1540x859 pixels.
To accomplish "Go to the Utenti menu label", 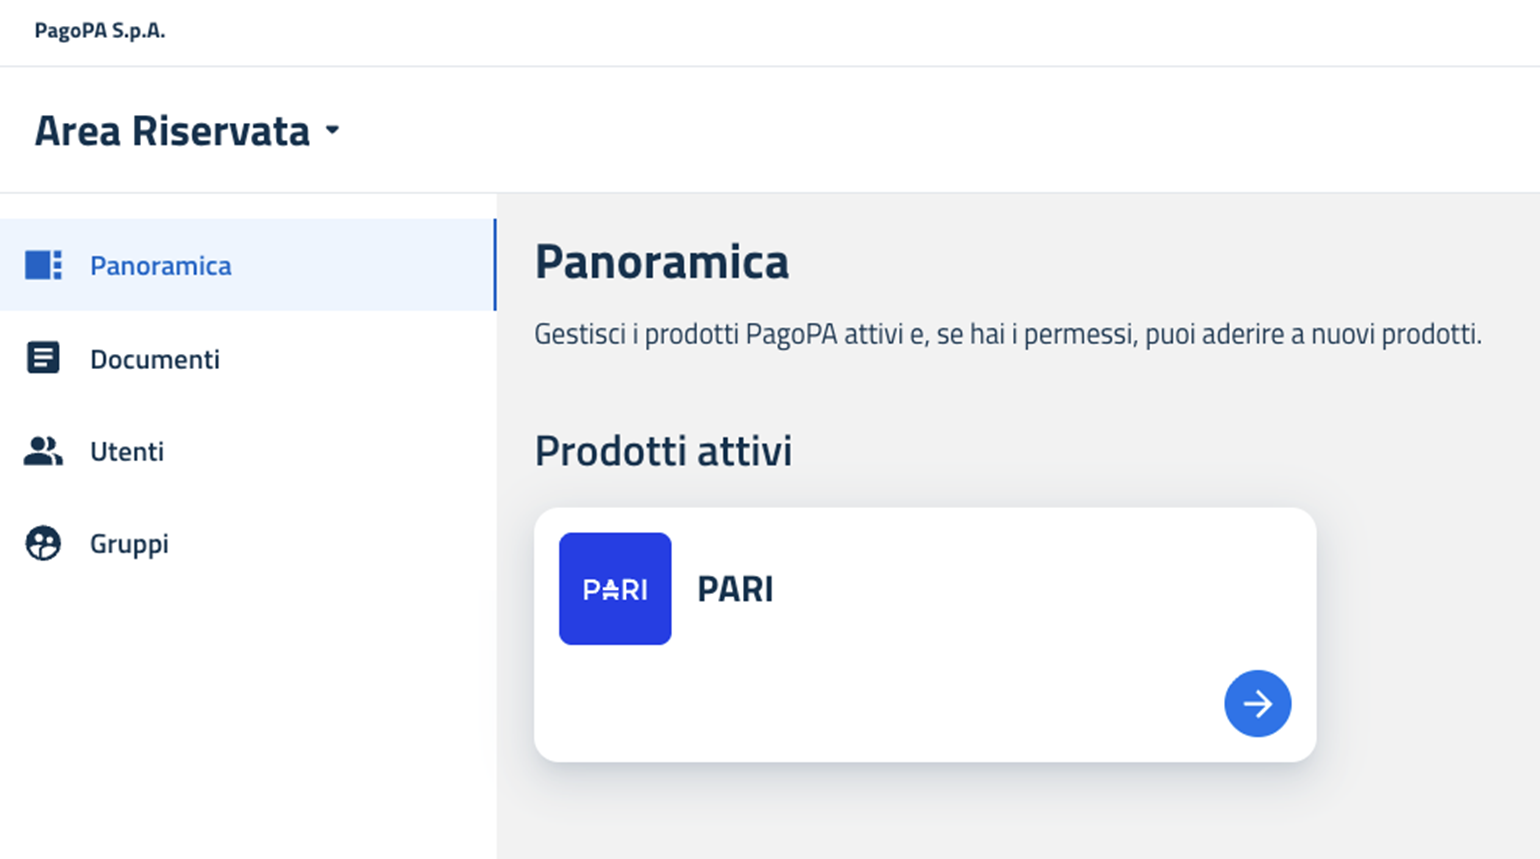I will click(x=127, y=451).
